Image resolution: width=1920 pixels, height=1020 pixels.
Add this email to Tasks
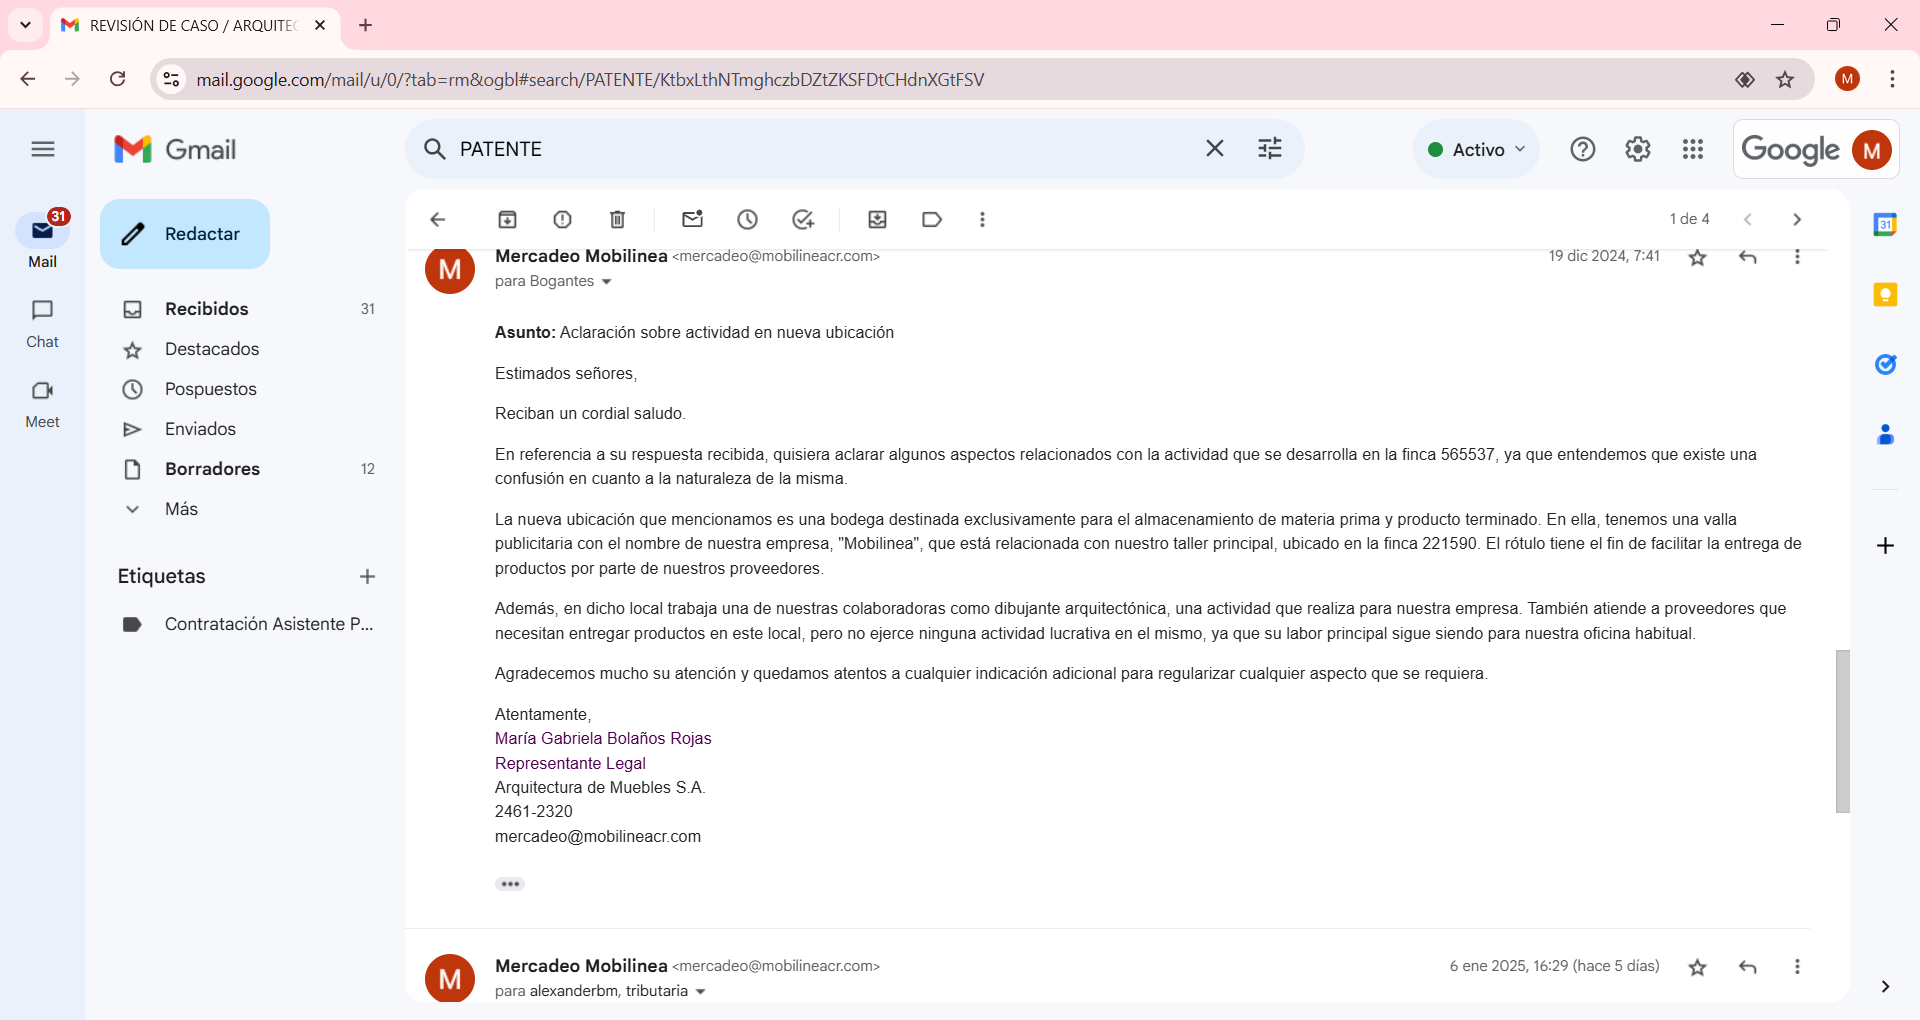[802, 220]
